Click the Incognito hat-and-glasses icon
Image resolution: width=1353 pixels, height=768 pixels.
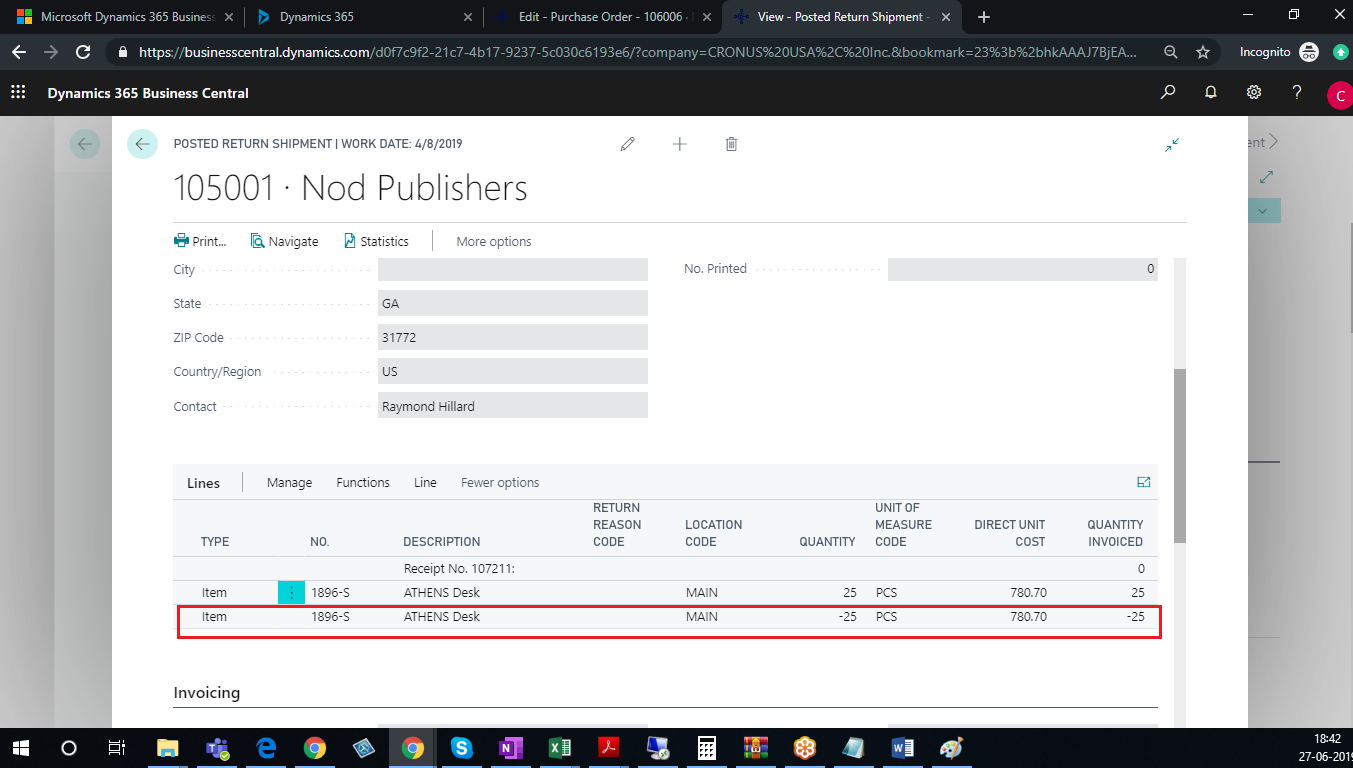coord(1308,52)
